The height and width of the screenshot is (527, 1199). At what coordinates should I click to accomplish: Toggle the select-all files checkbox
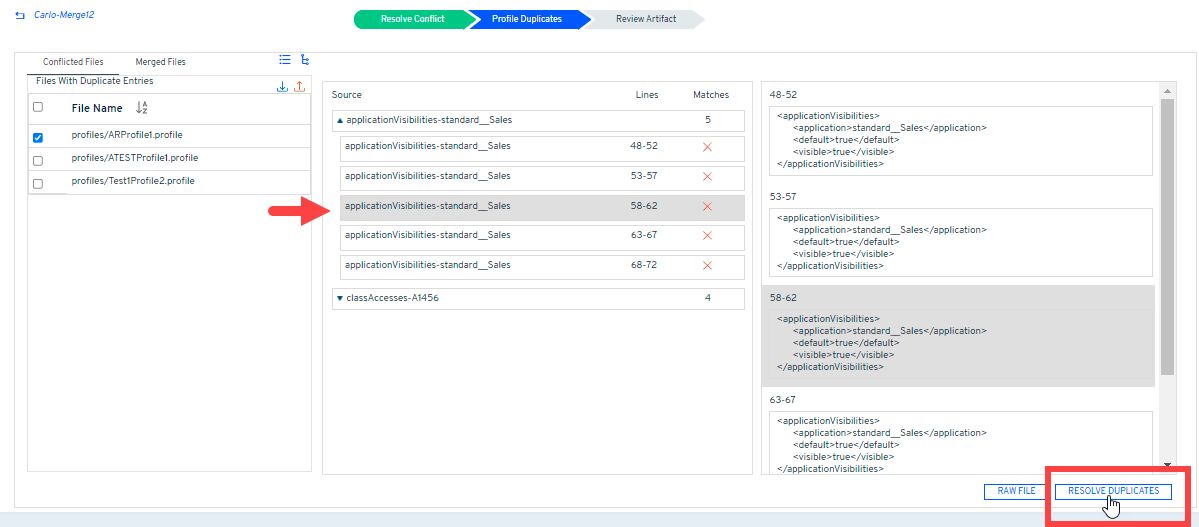(x=38, y=107)
